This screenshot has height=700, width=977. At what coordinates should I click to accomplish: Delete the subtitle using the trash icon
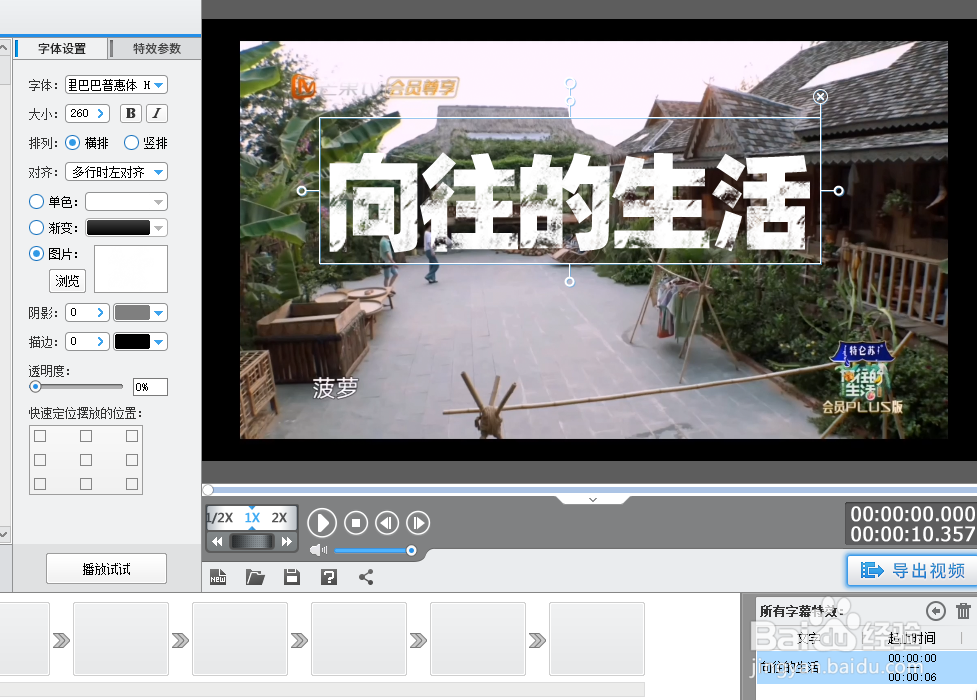(x=963, y=611)
